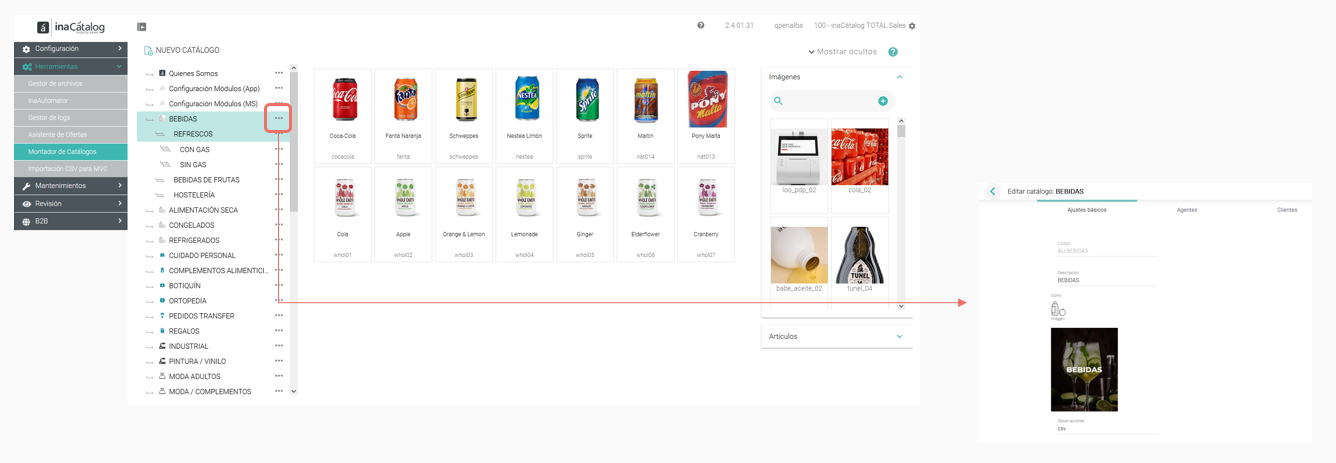Select ALIMENTACIÓN SECA catalog
Image resolution: width=1336 pixels, height=463 pixels.
203,210
